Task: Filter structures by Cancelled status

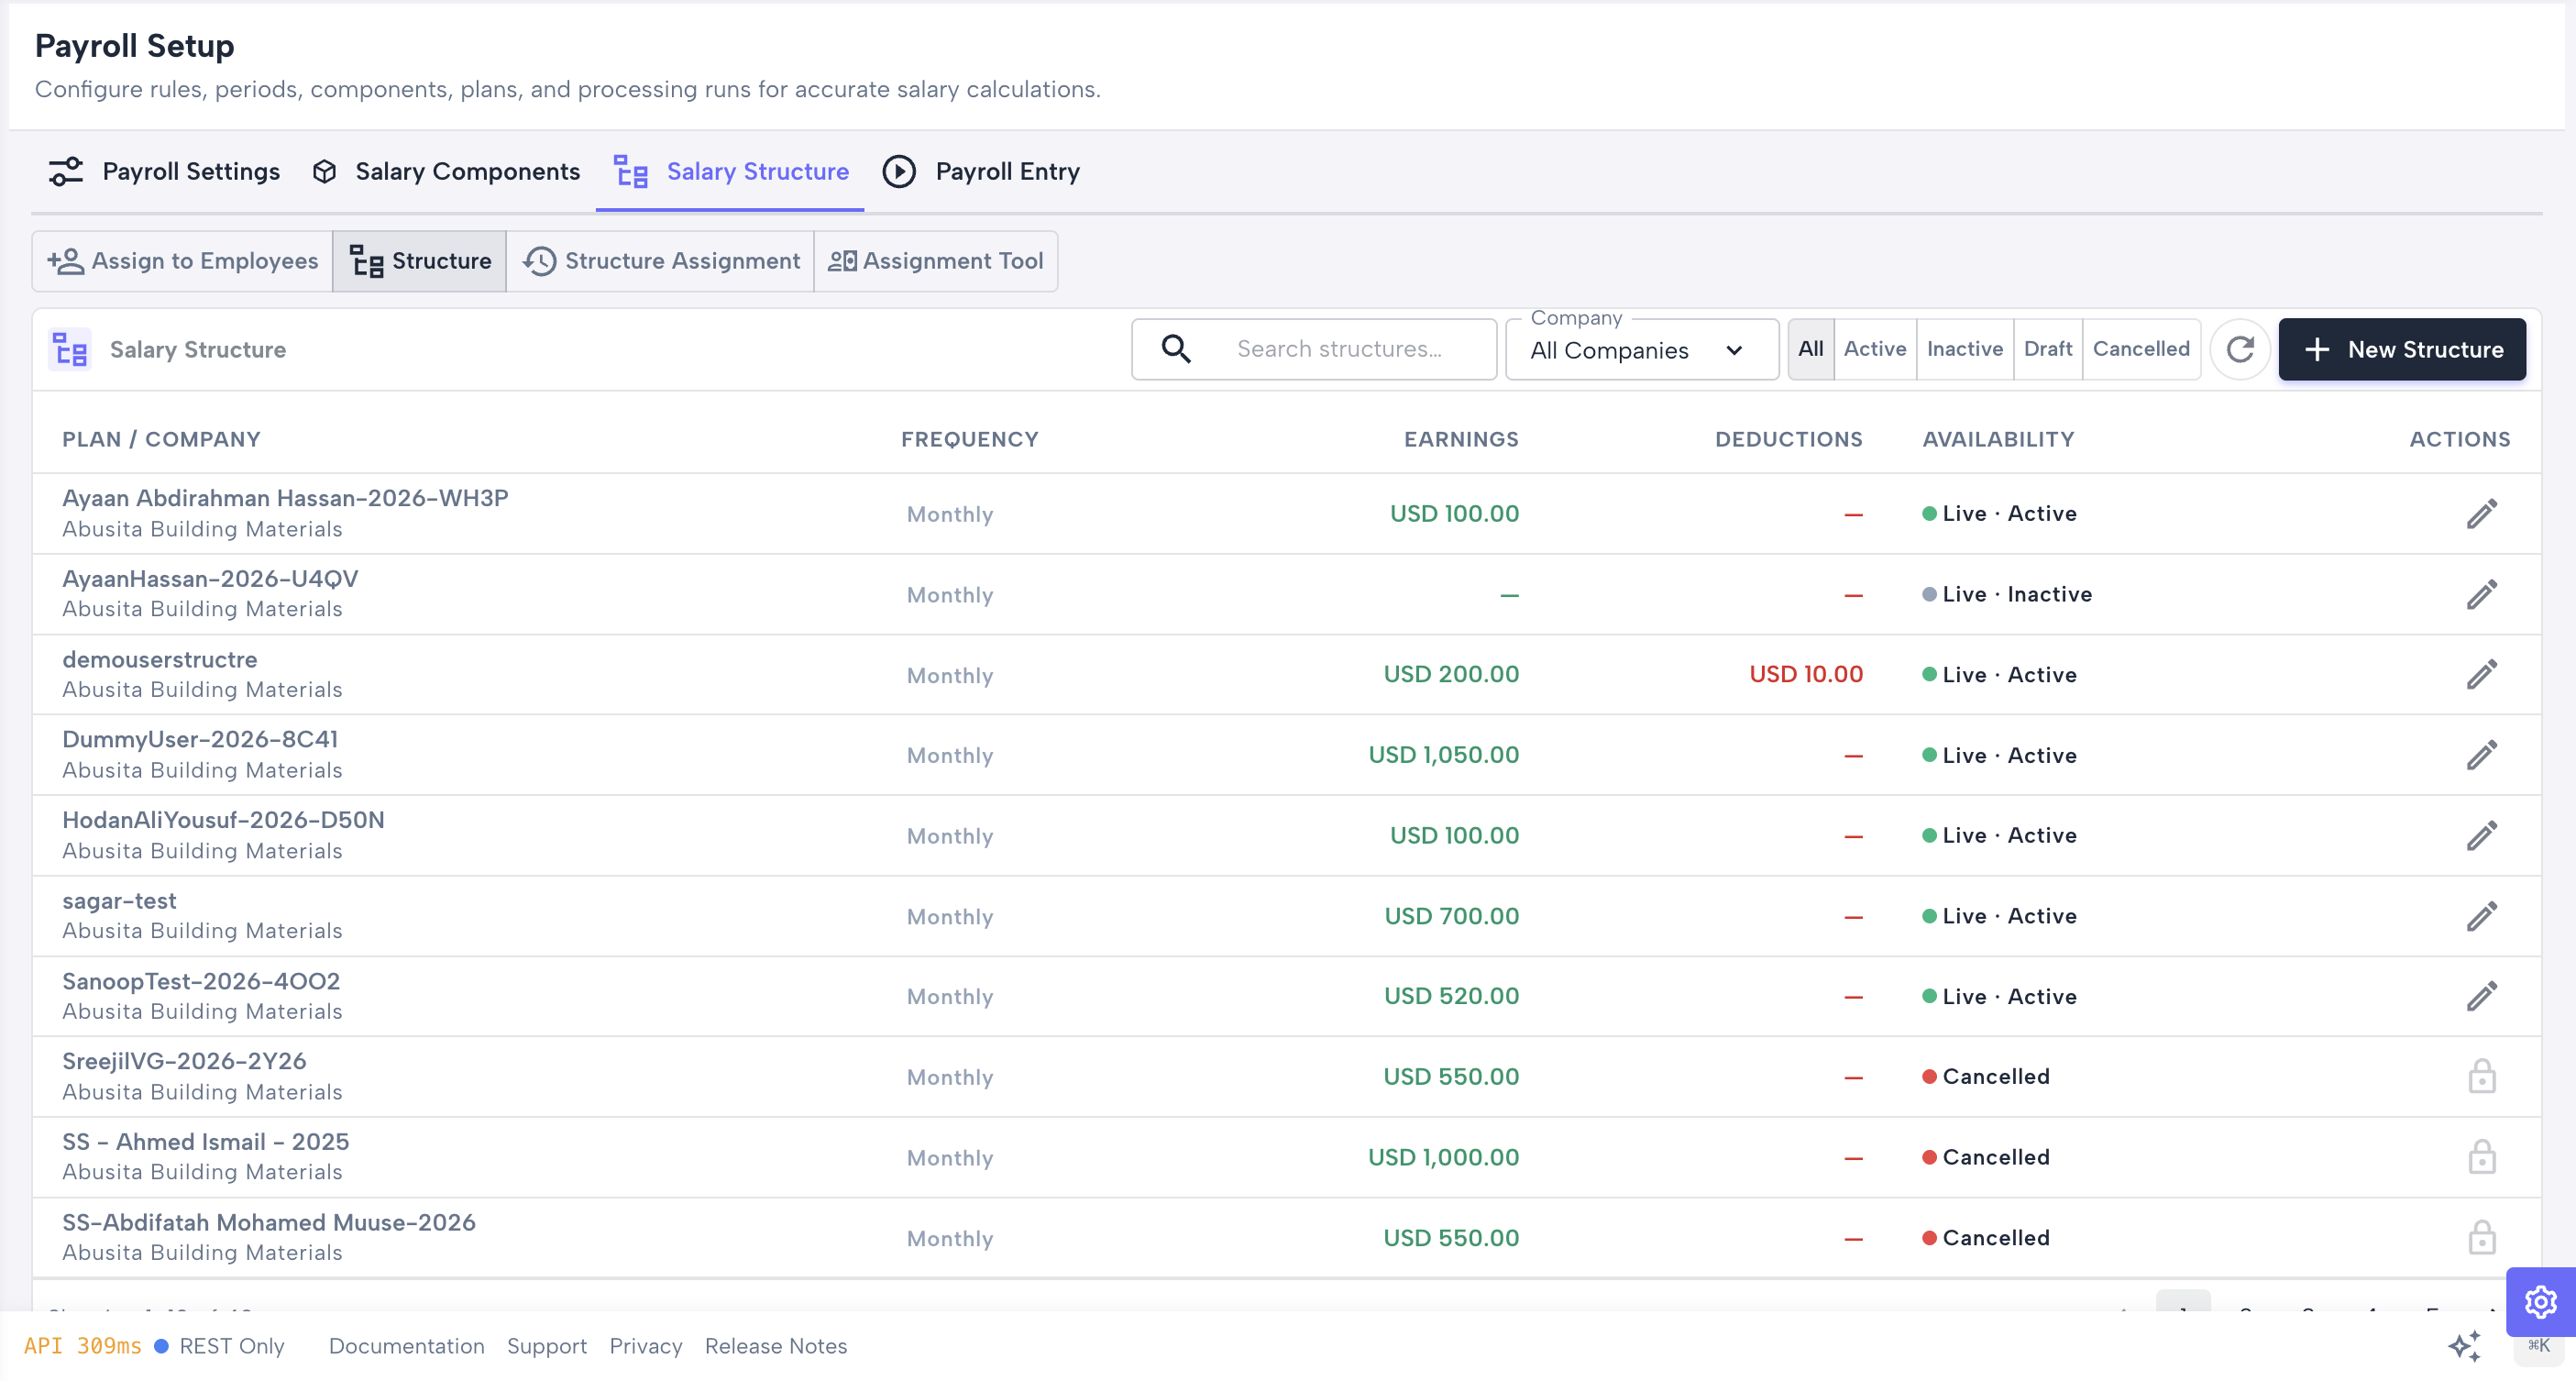Action: (x=2141, y=349)
